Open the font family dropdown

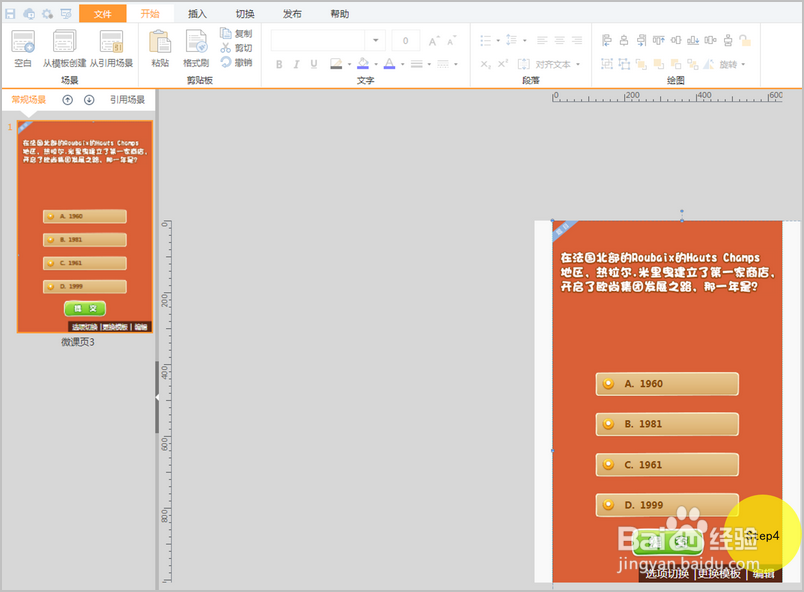click(x=376, y=40)
